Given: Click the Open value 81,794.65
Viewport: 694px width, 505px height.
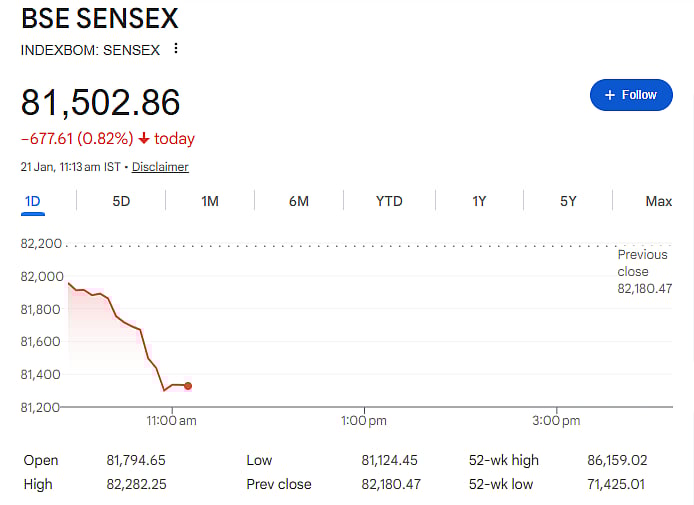Looking at the screenshot, I should (137, 461).
